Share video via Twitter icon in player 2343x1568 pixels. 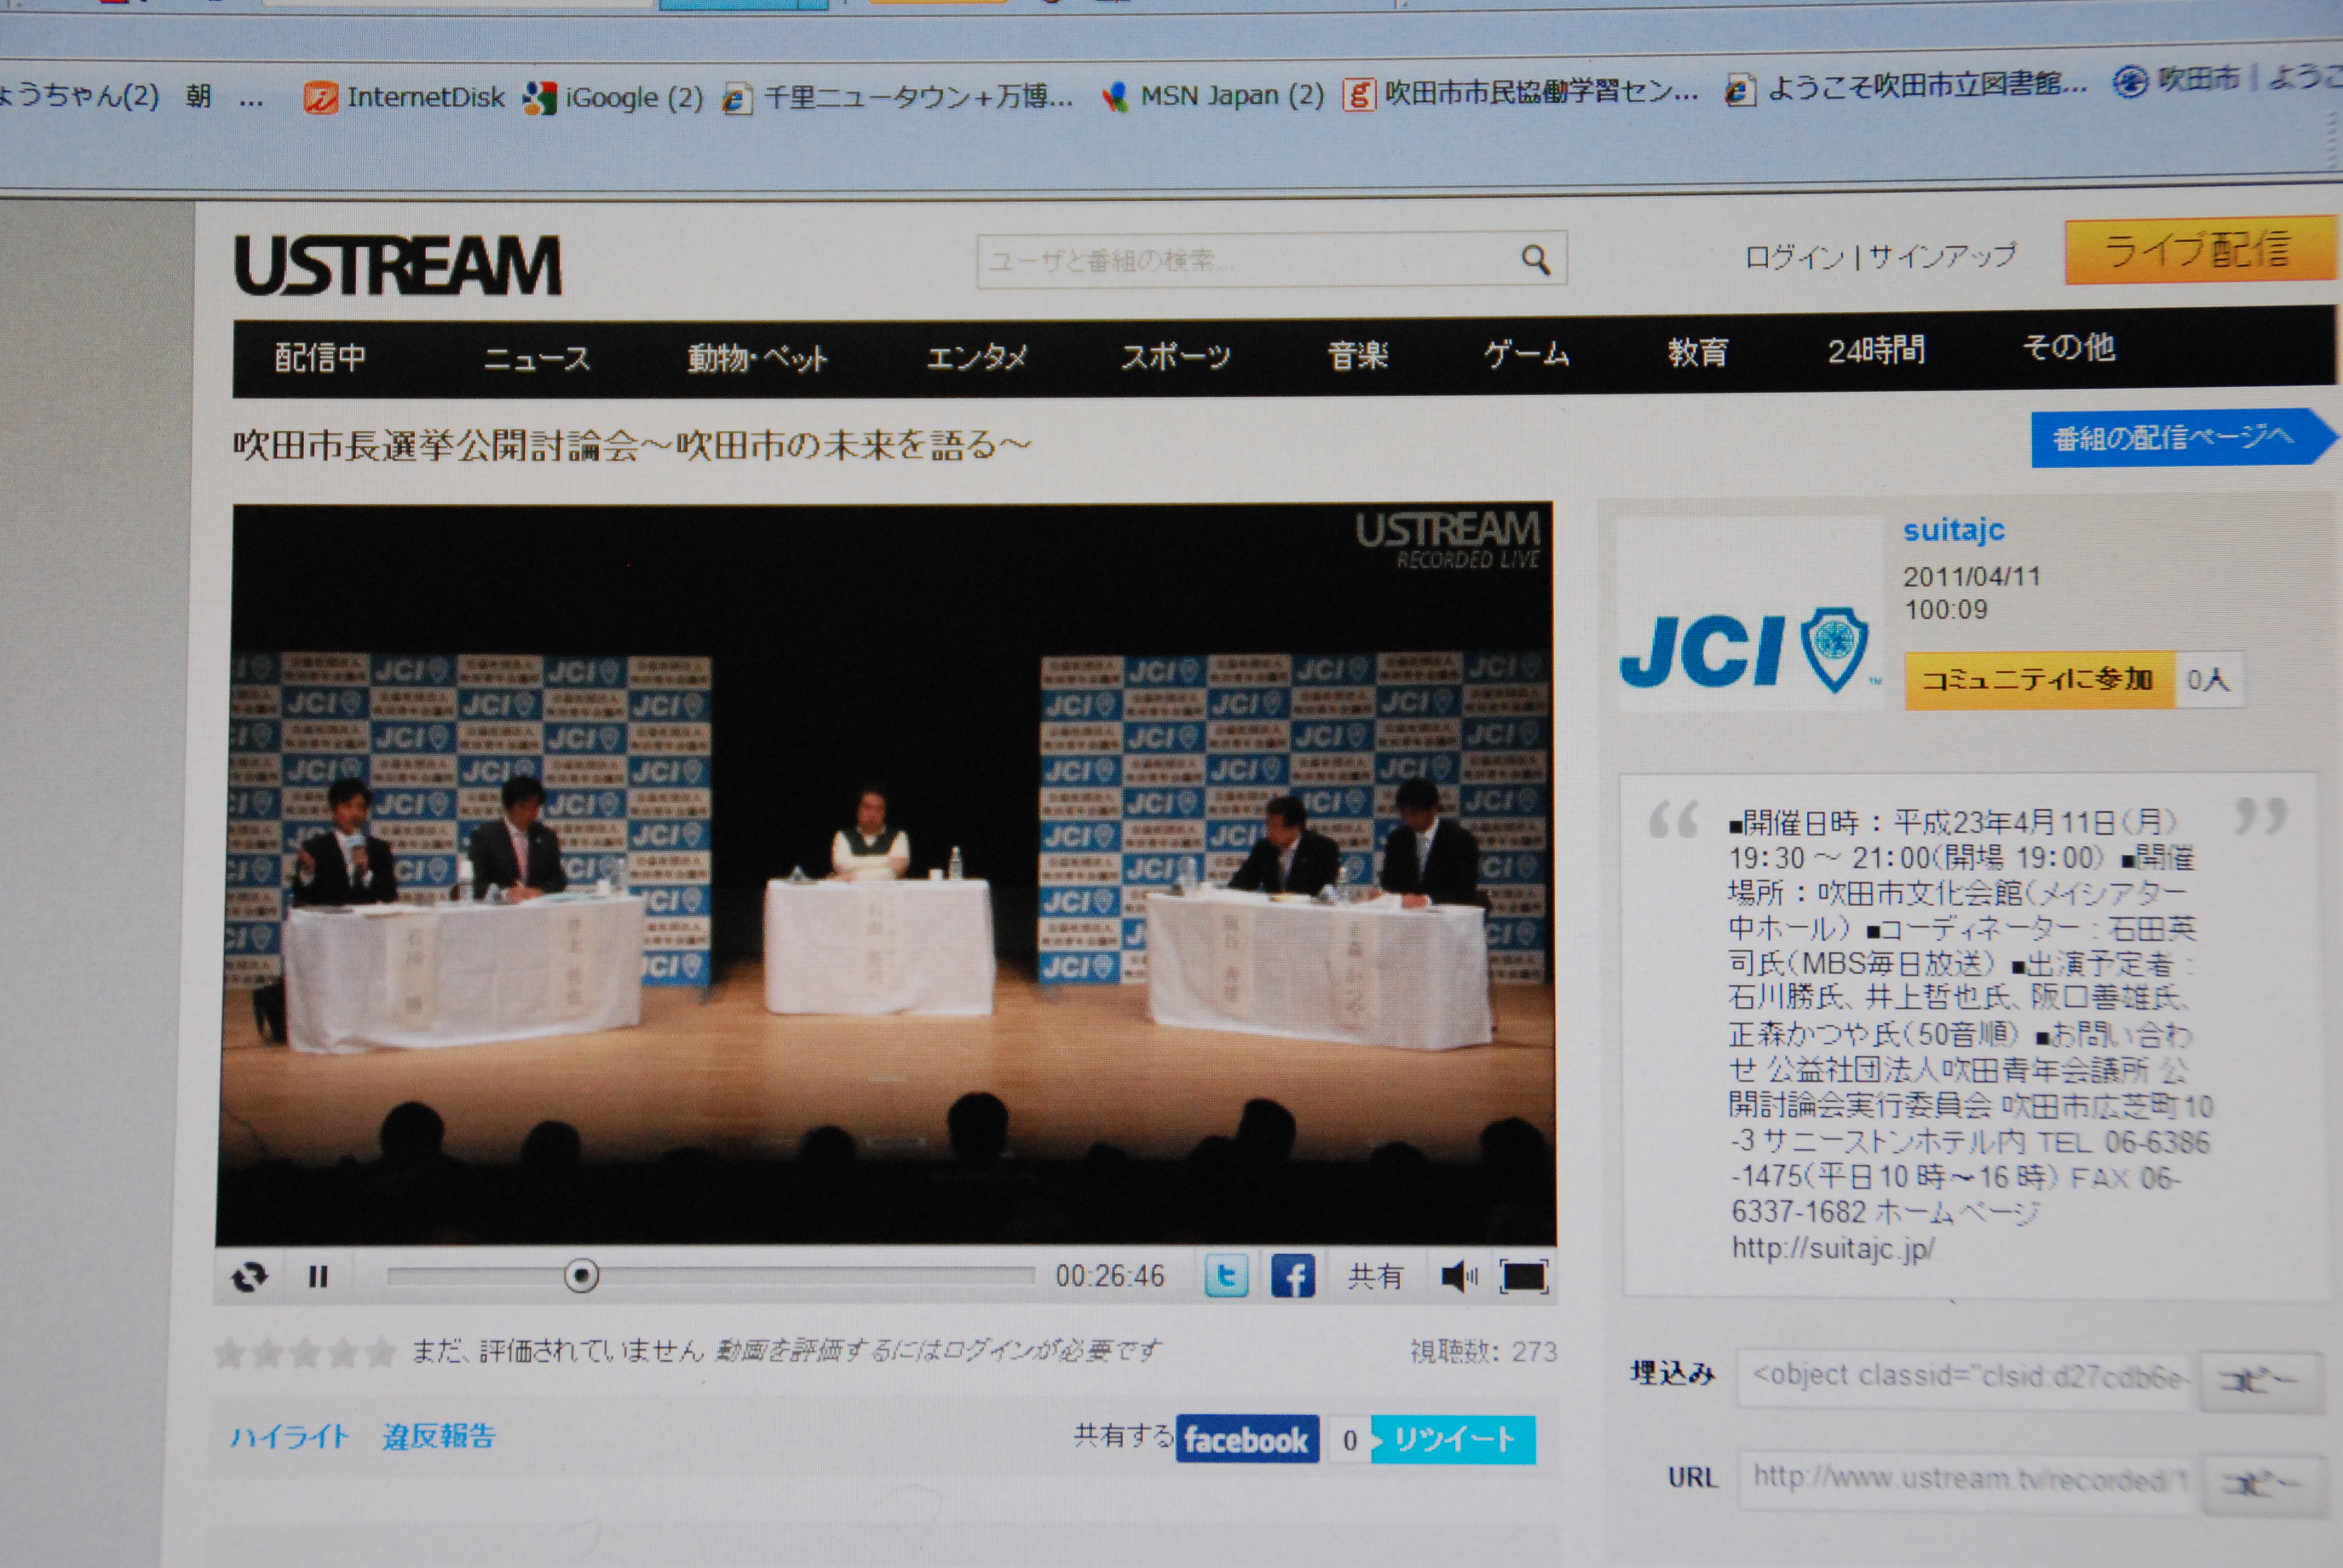pyautogui.click(x=1226, y=1276)
